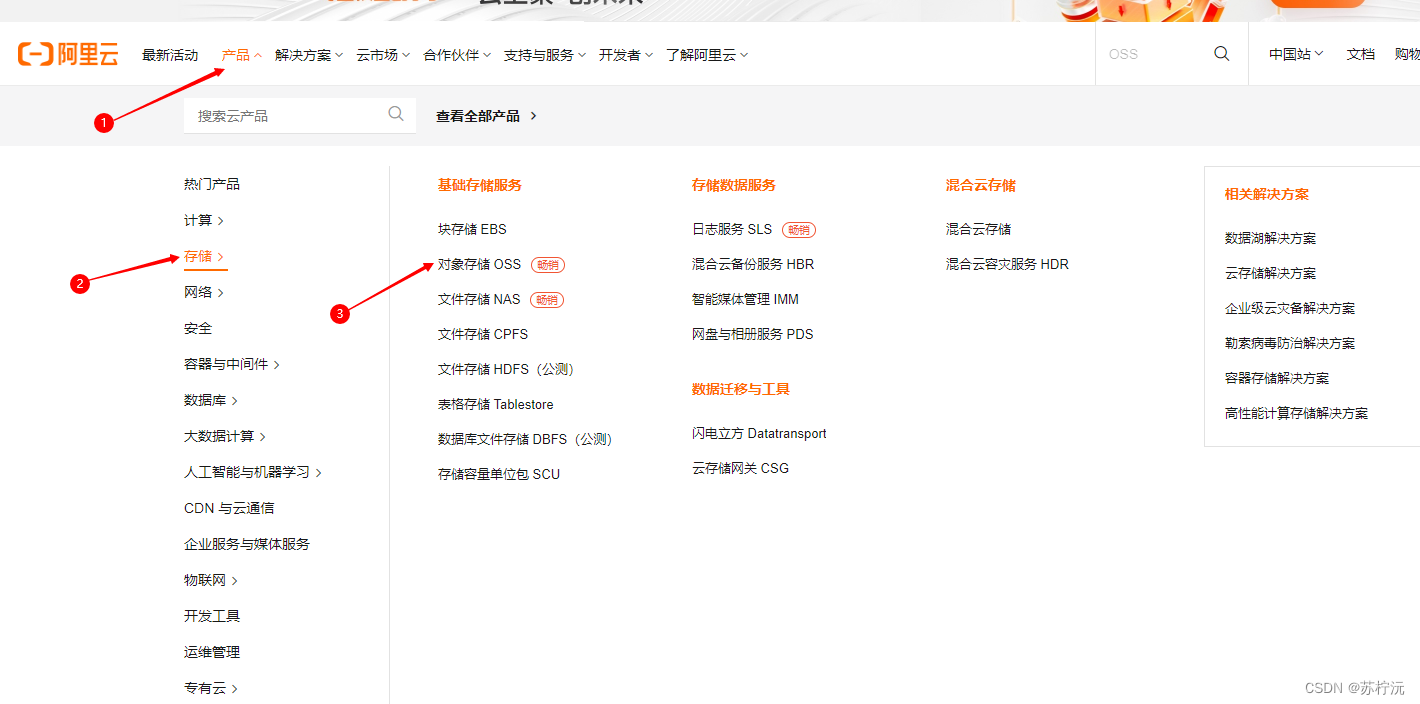Viewport: 1420px width, 704px height.
Task: Open 混合云备份服务 HBR link
Action: tap(753, 264)
